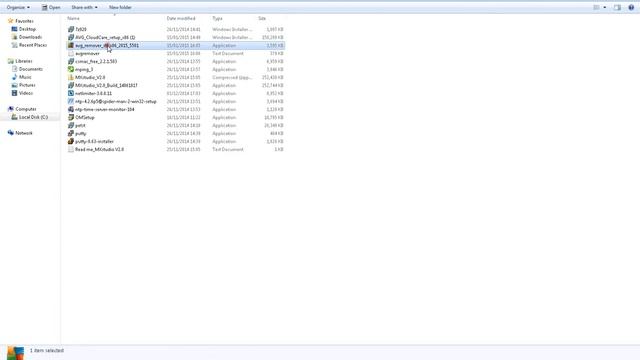
Task: Click the Open button in the toolbar
Action: point(51,7)
